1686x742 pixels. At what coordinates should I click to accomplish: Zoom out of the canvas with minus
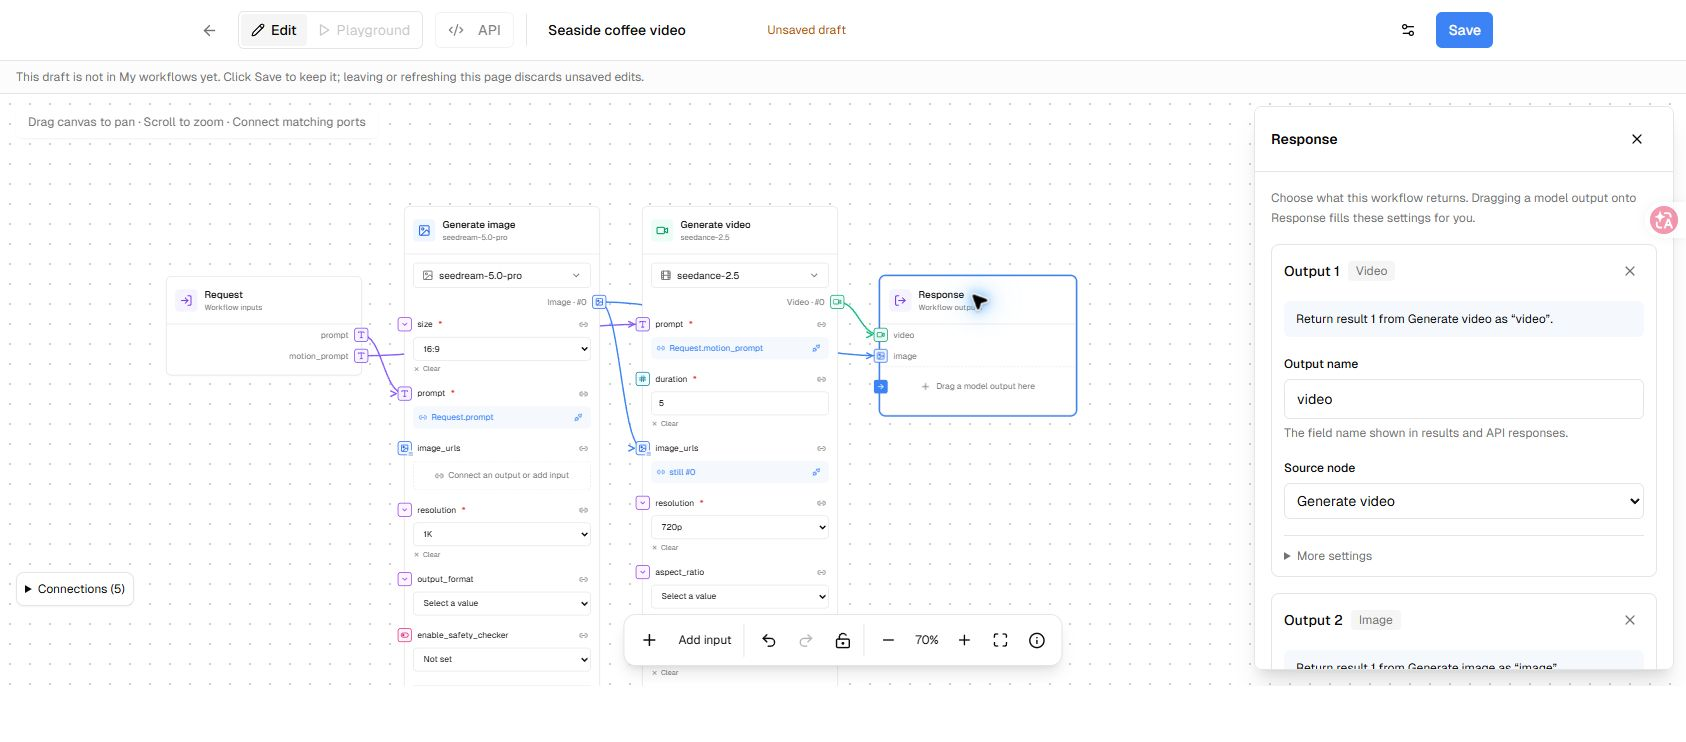pyautogui.click(x=888, y=640)
